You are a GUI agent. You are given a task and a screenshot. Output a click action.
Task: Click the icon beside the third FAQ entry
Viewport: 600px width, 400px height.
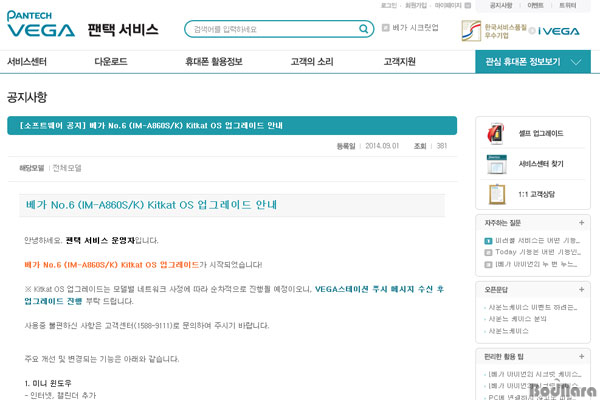point(488,264)
